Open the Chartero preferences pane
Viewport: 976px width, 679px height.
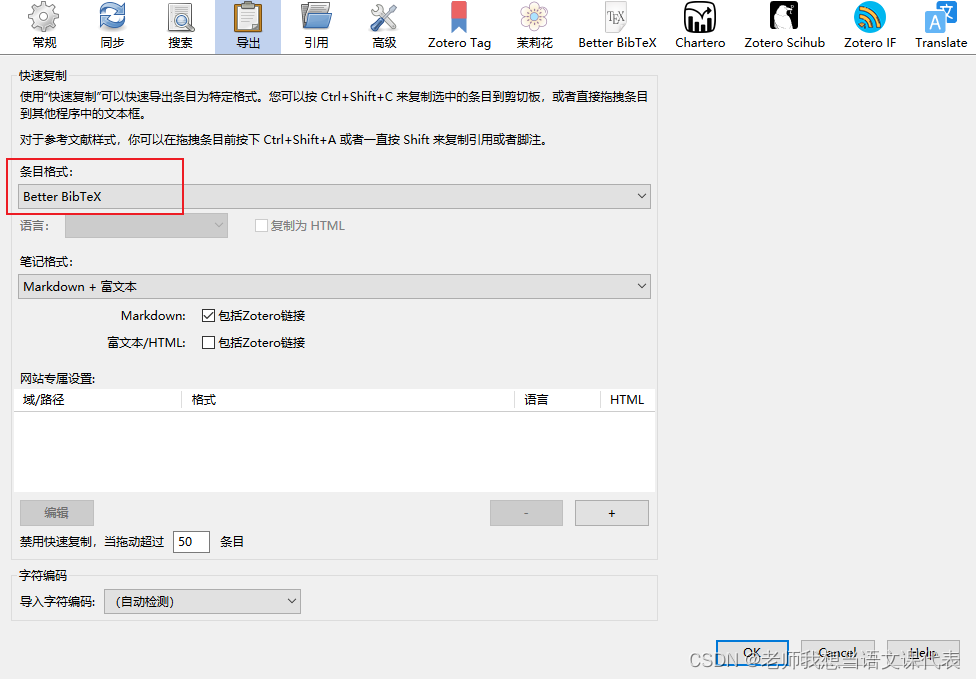(x=700, y=27)
